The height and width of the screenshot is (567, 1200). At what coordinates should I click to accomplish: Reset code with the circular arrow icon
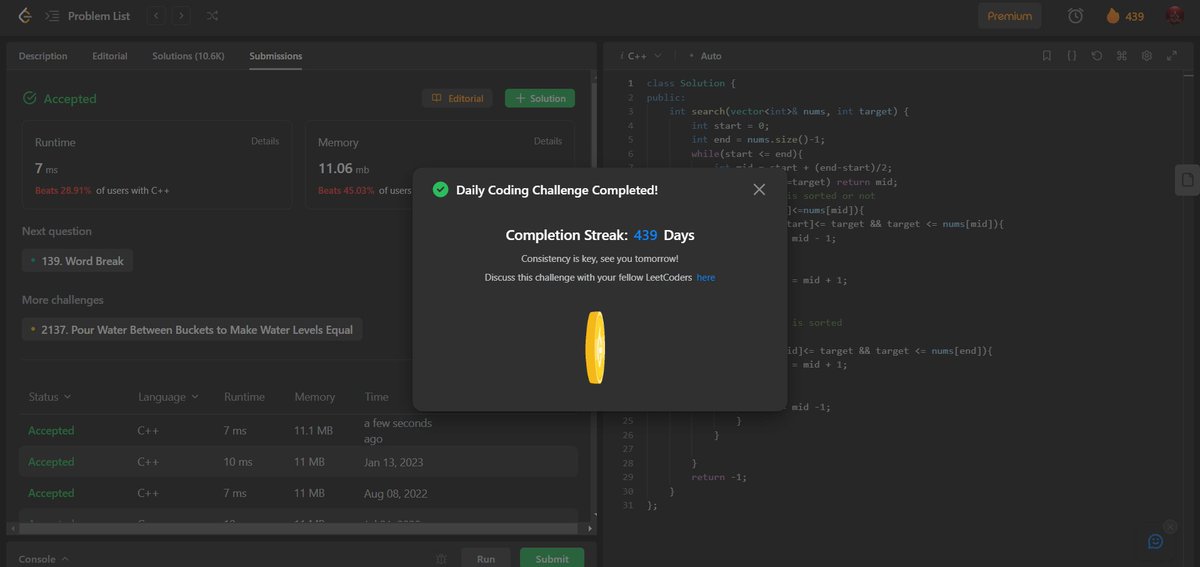click(1096, 56)
